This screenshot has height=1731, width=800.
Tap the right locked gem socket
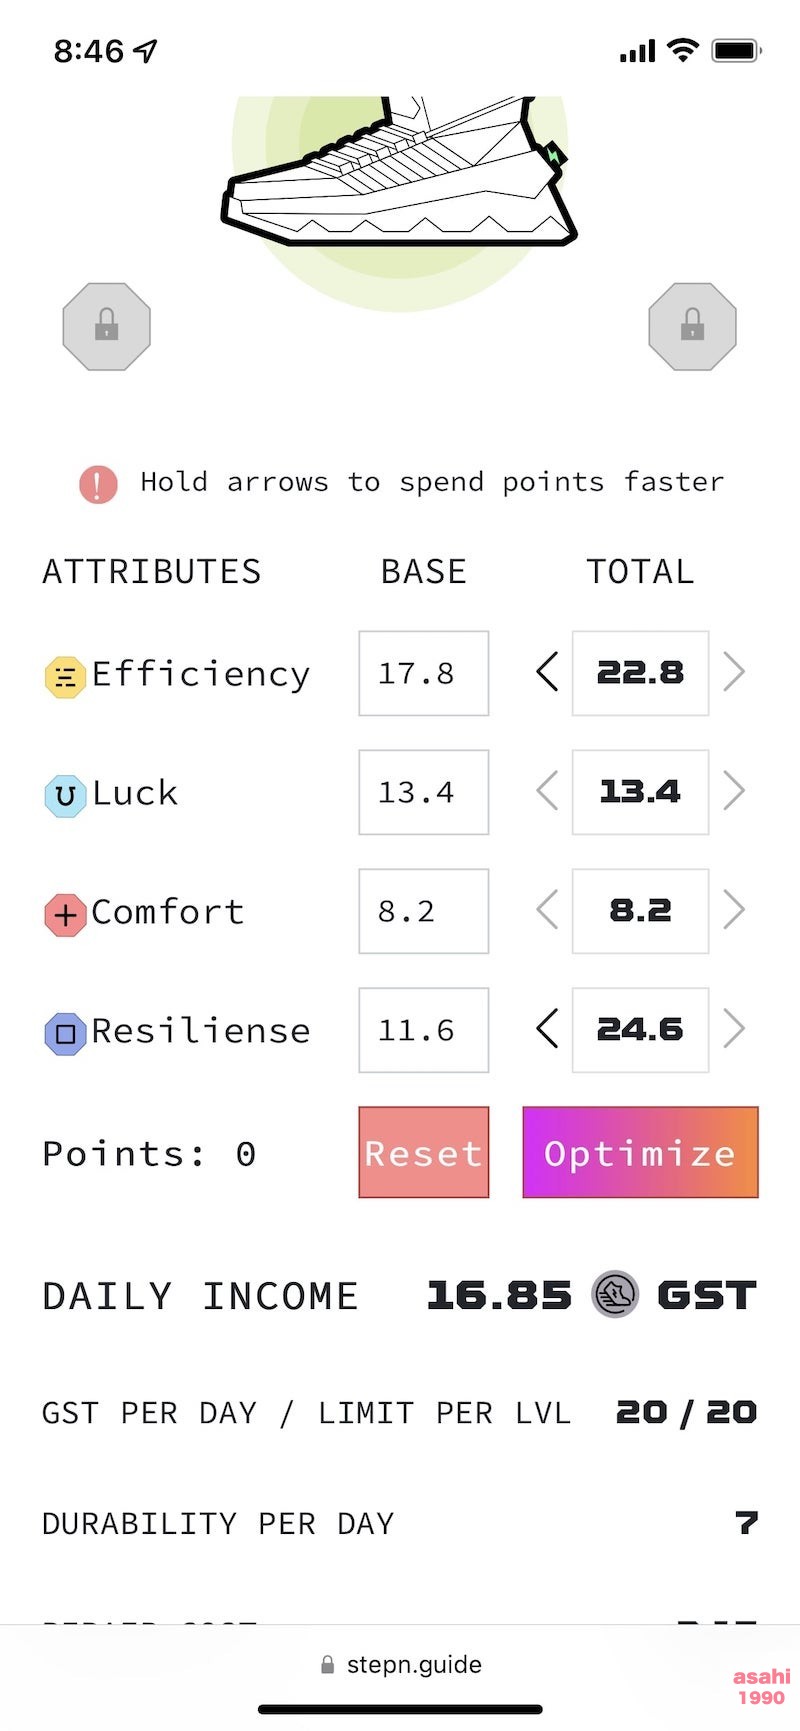click(x=693, y=327)
